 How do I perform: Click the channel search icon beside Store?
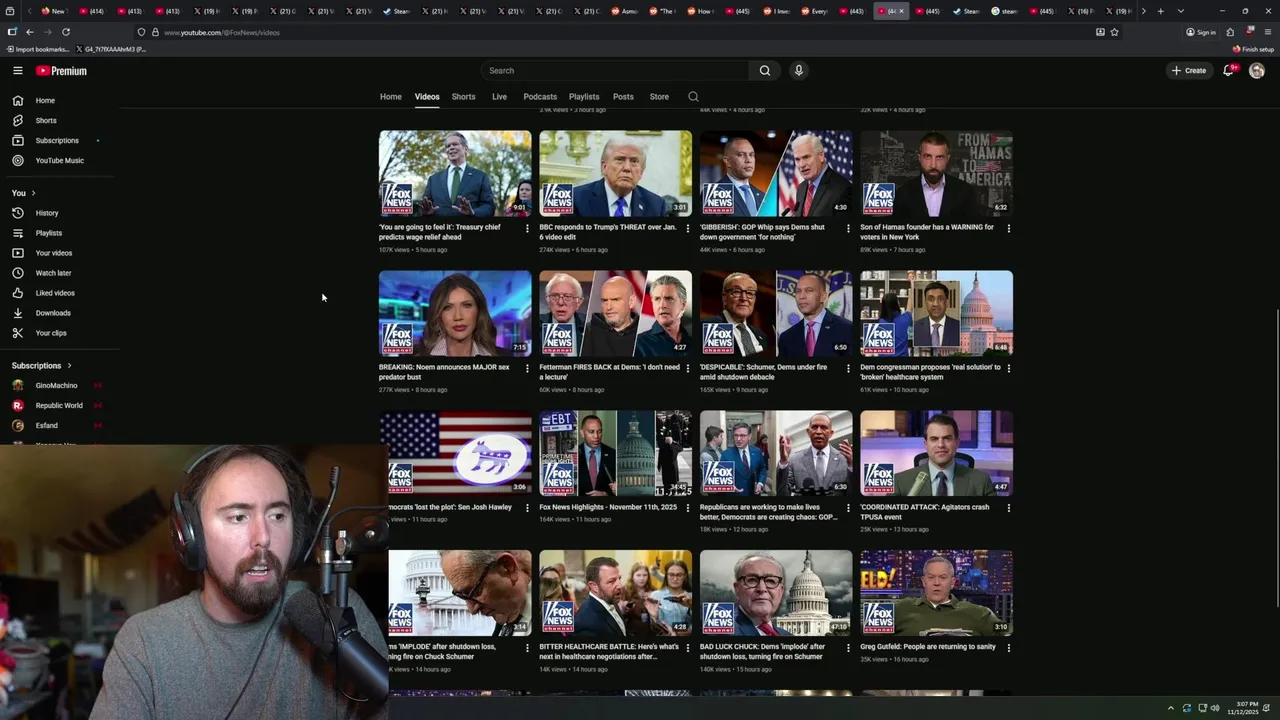(693, 97)
